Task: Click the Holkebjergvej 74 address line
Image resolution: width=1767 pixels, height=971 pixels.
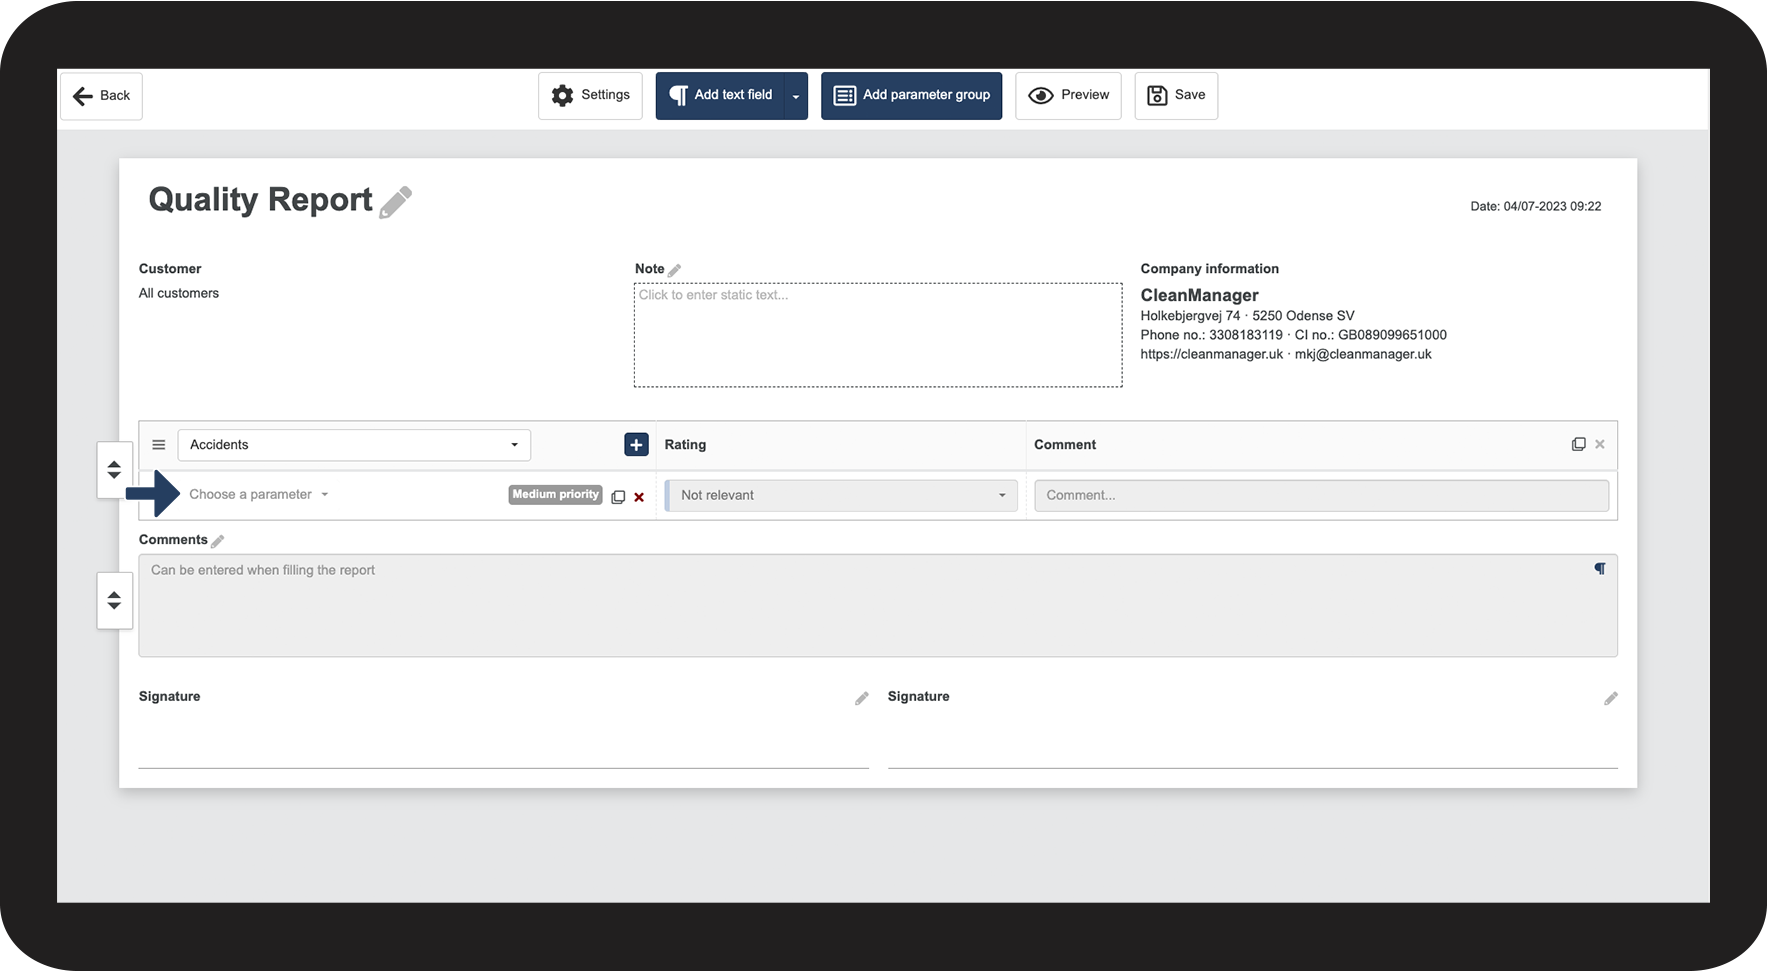Action: coord(1247,315)
